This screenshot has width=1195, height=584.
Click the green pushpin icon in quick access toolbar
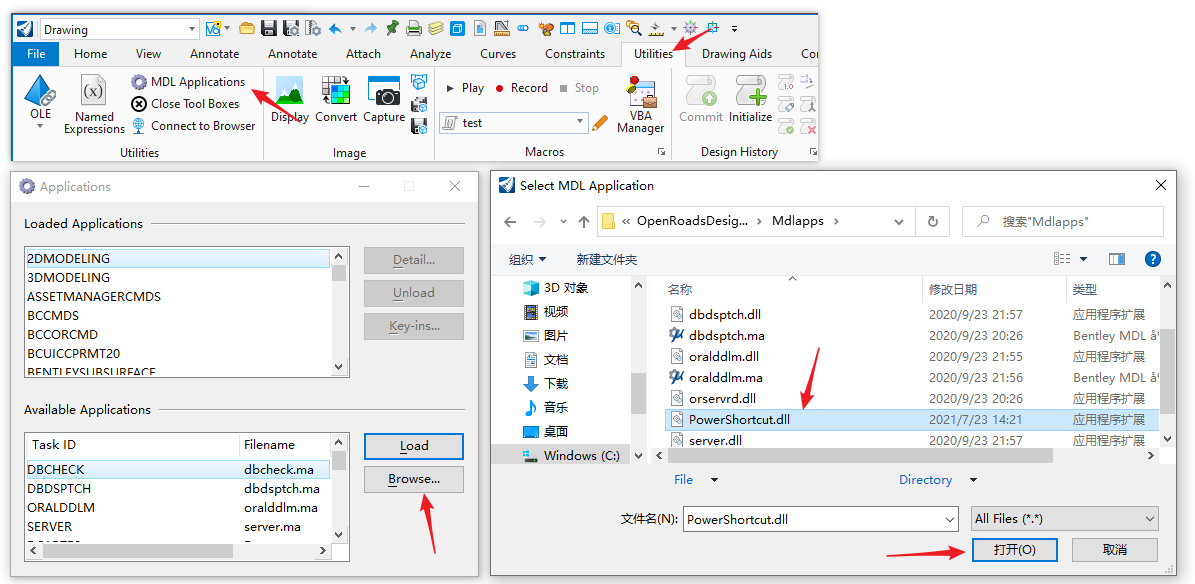392,29
